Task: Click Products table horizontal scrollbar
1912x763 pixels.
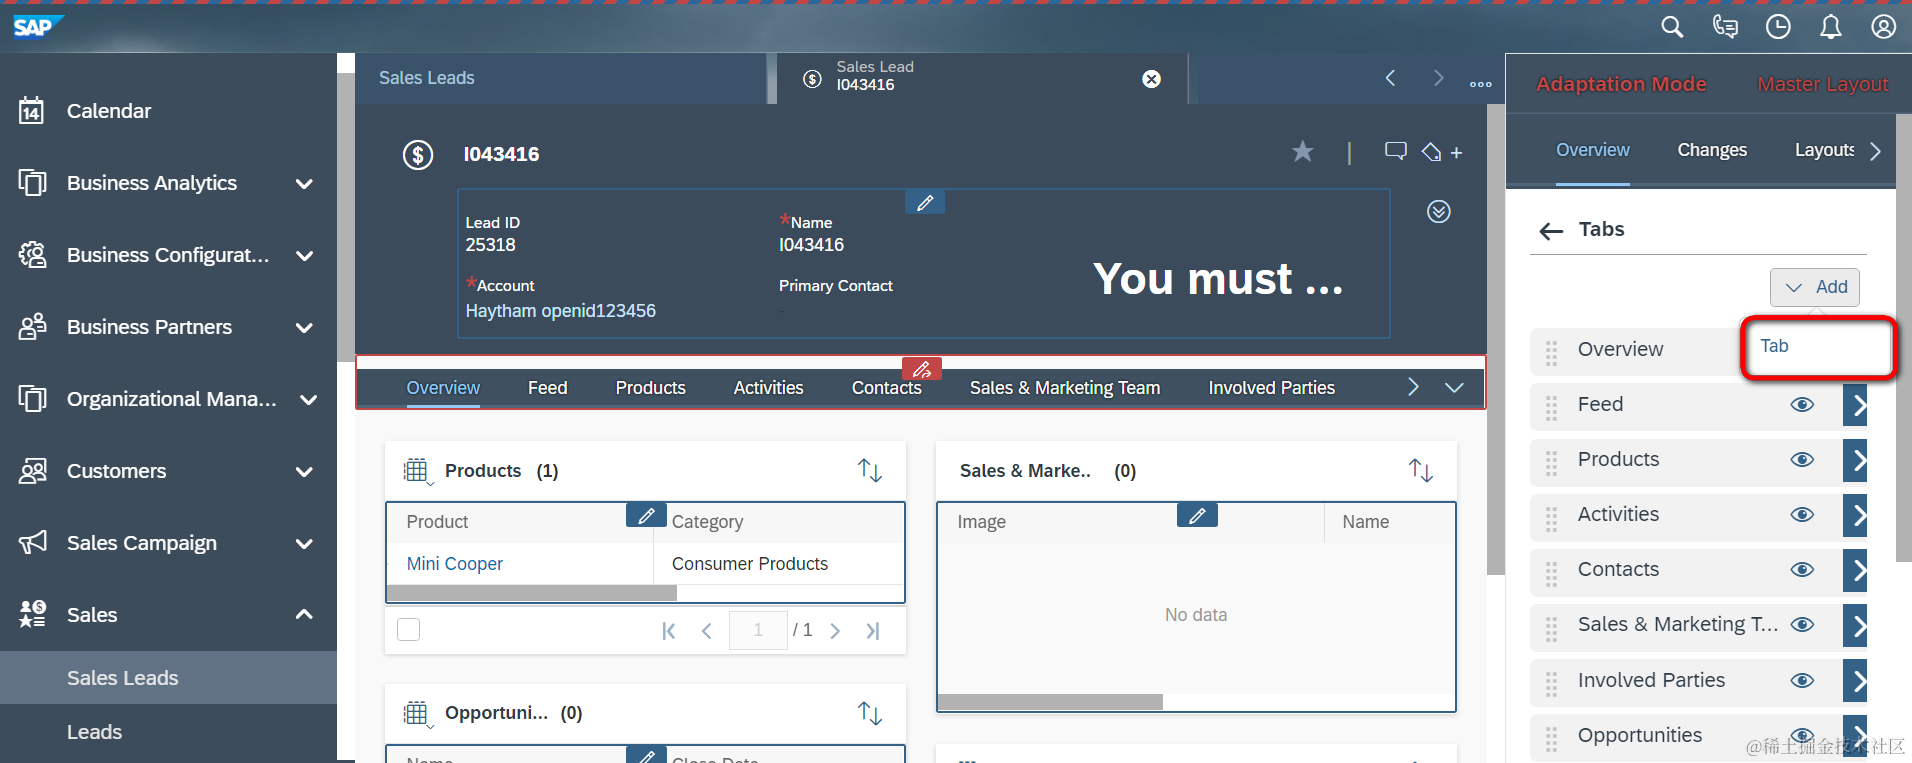Action: 532,593
